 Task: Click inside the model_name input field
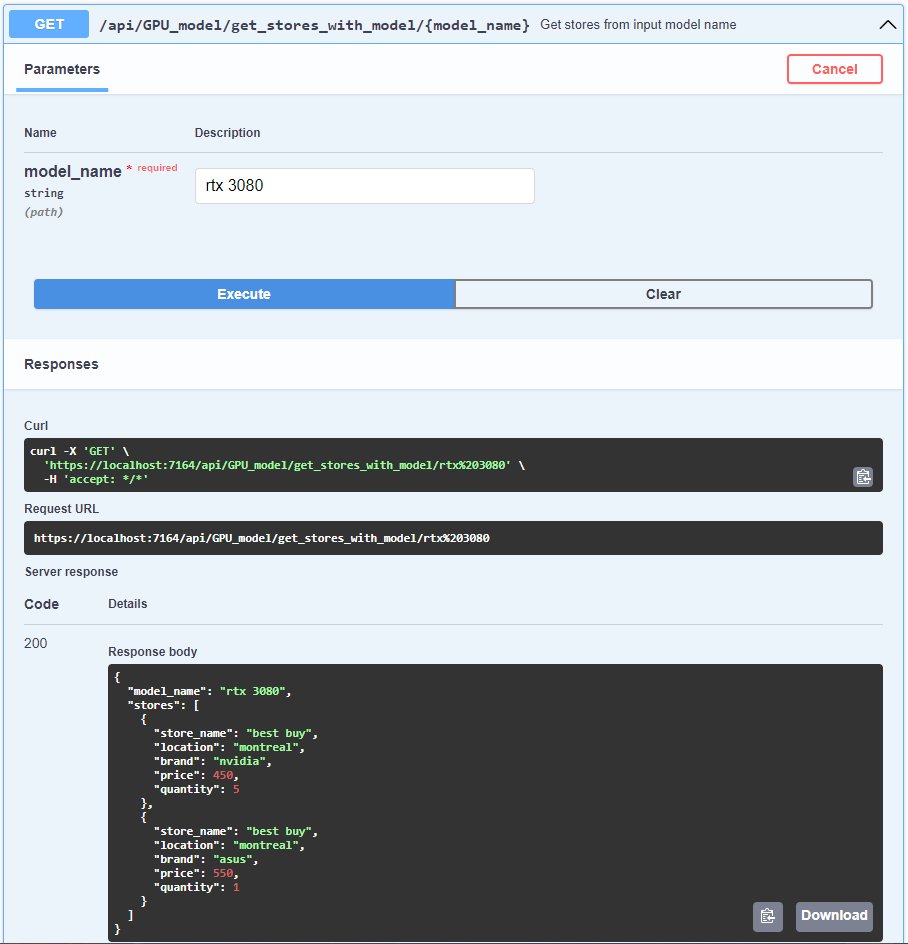pos(364,186)
